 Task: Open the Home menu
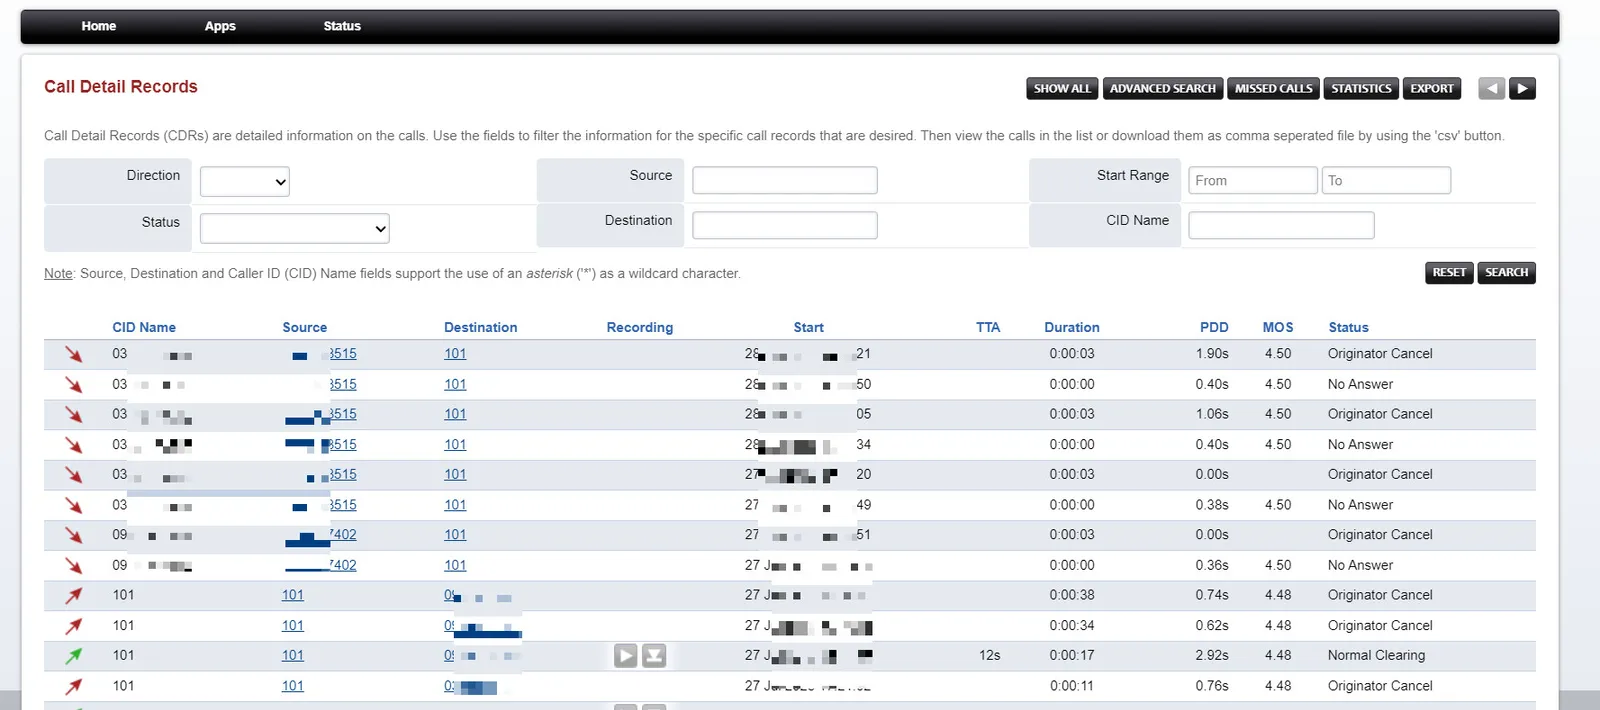[99, 26]
